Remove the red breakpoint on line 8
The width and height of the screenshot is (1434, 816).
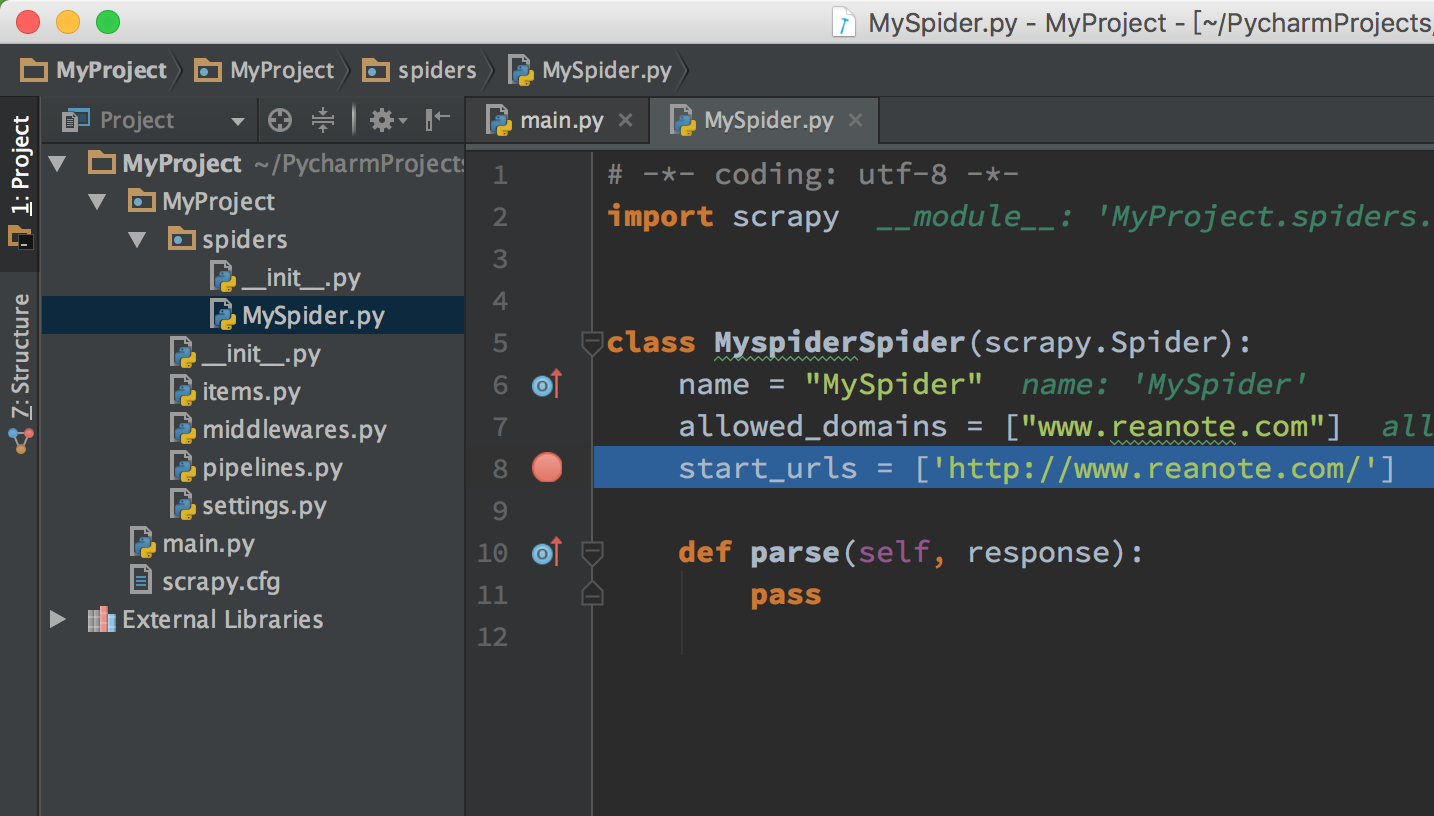(547, 468)
